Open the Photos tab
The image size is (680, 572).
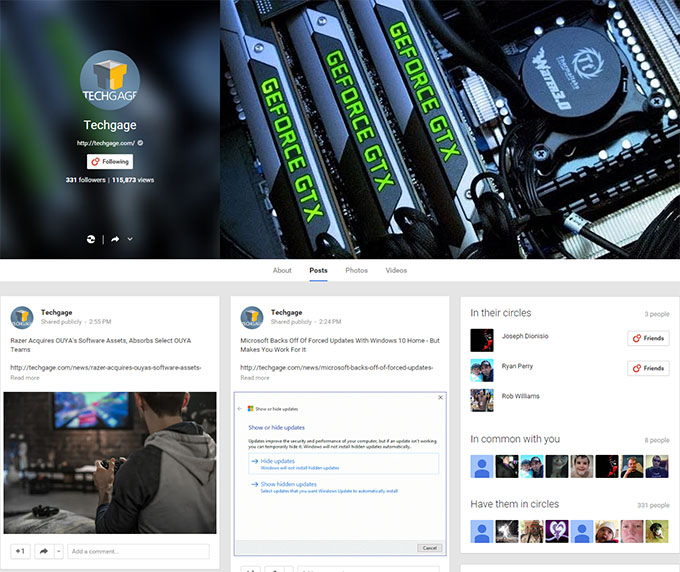356,270
